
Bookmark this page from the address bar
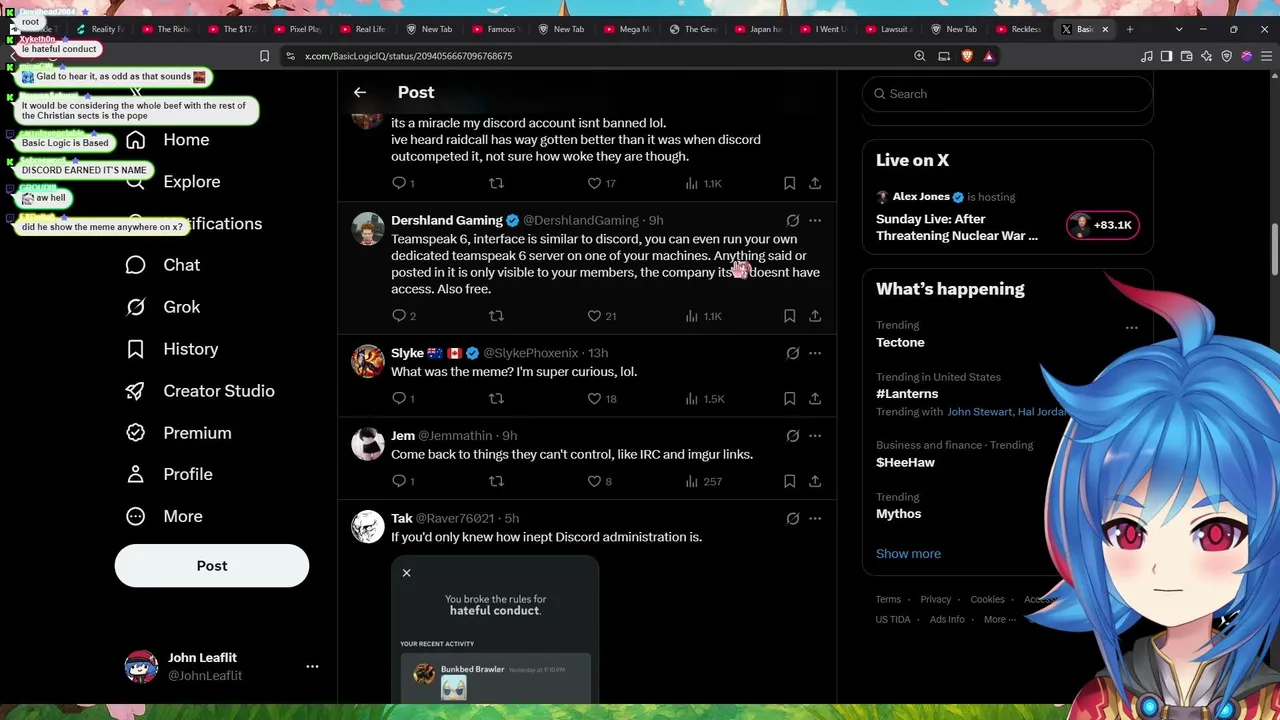point(264,56)
